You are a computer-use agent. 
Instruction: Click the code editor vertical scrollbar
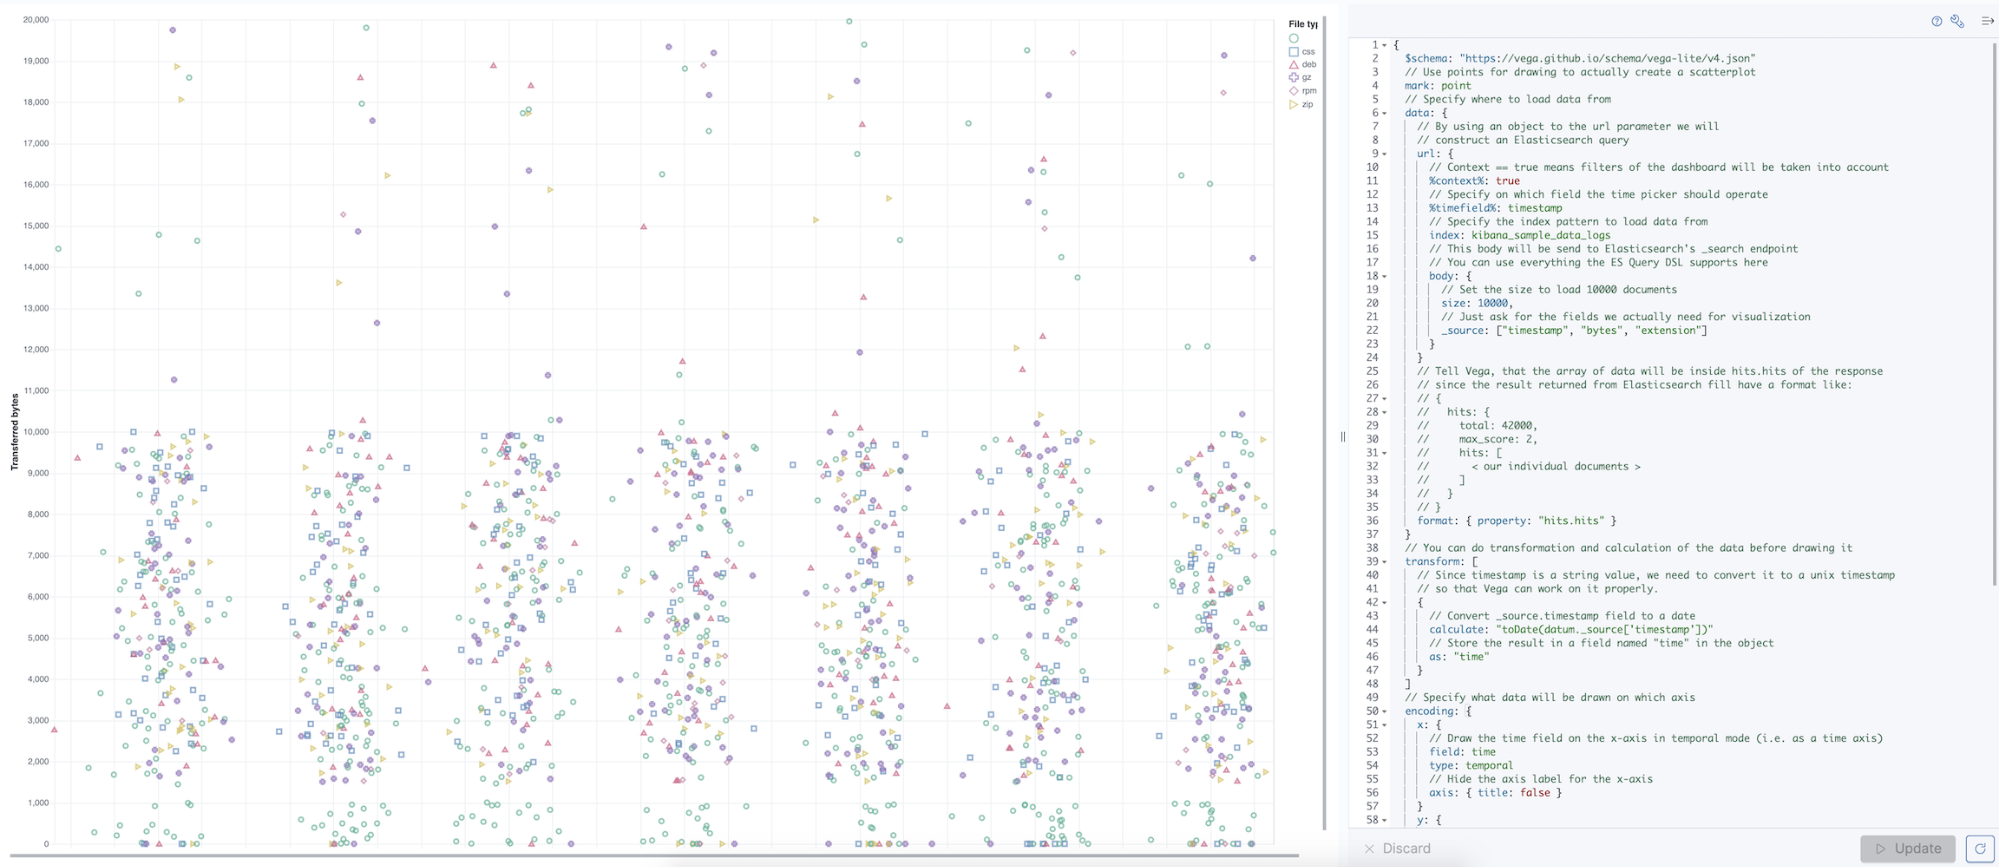click(x=1994, y=300)
